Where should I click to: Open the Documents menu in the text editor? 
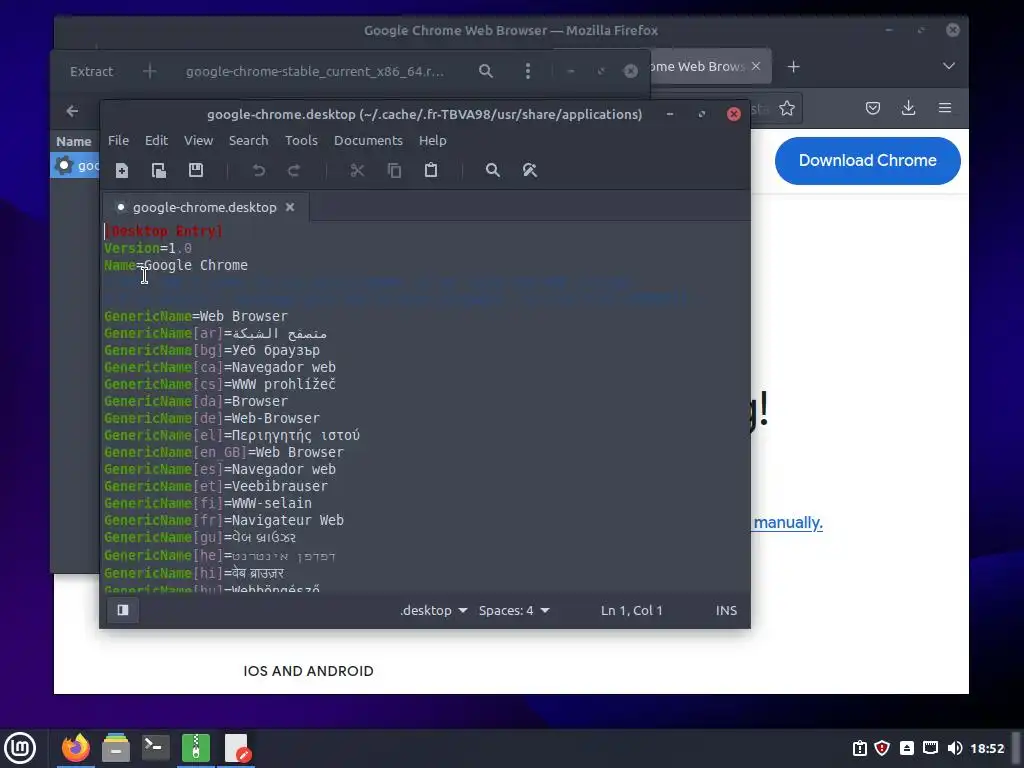coord(368,140)
